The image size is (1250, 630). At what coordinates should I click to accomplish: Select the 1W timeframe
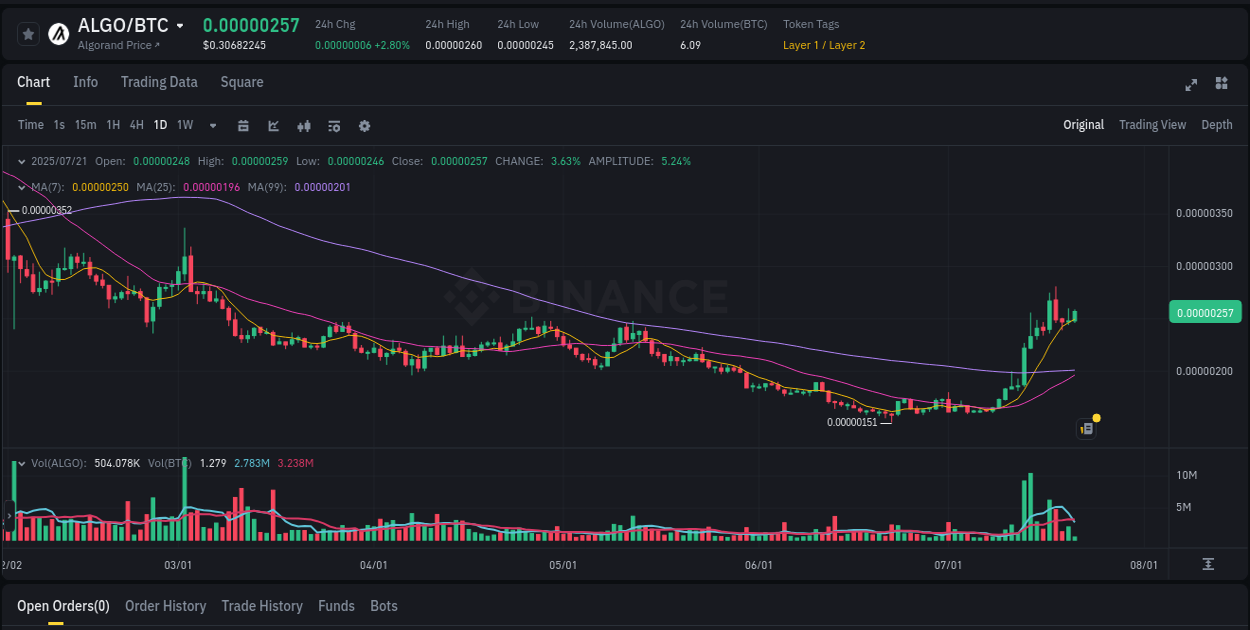coord(184,125)
